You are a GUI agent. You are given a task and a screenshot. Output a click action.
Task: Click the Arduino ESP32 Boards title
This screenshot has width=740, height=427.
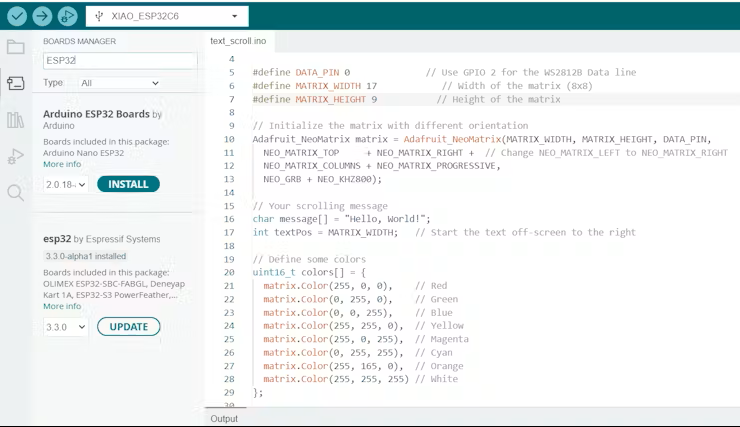[x=96, y=114]
